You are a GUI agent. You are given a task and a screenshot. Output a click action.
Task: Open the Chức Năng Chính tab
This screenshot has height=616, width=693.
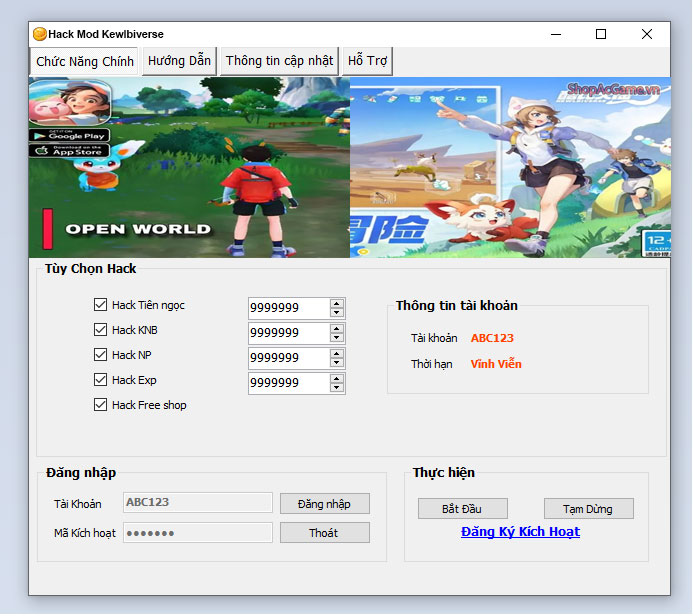[84, 61]
